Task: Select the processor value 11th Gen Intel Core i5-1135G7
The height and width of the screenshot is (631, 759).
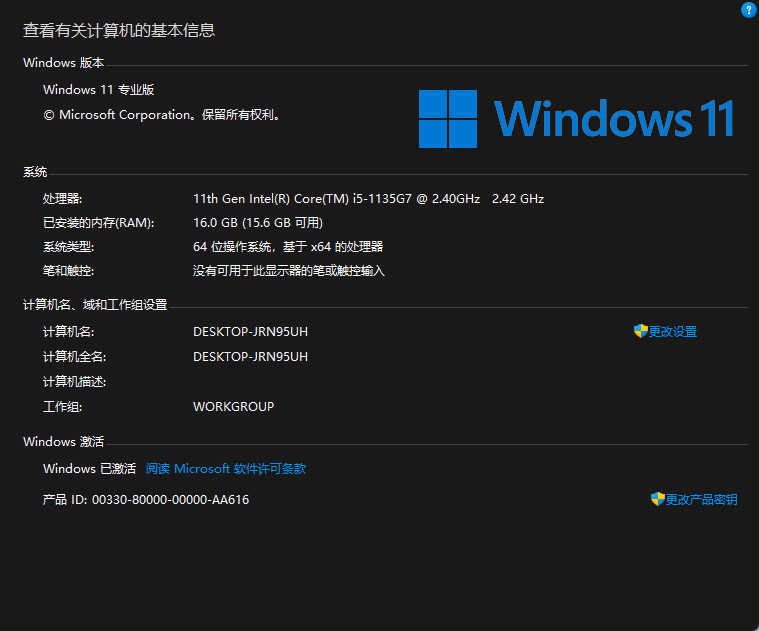Action: coord(336,199)
